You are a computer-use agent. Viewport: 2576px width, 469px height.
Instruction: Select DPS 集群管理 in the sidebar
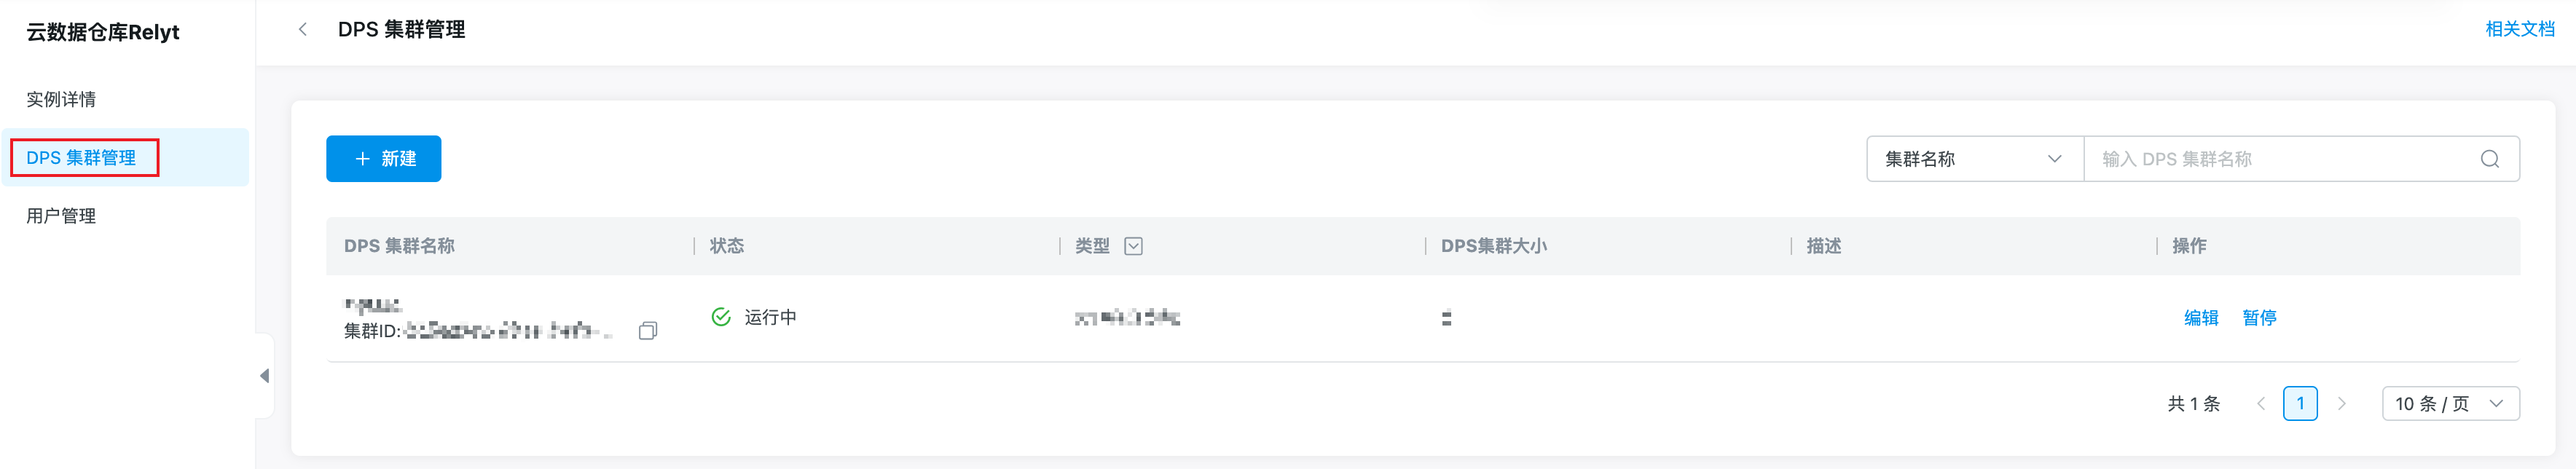(81, 158)
